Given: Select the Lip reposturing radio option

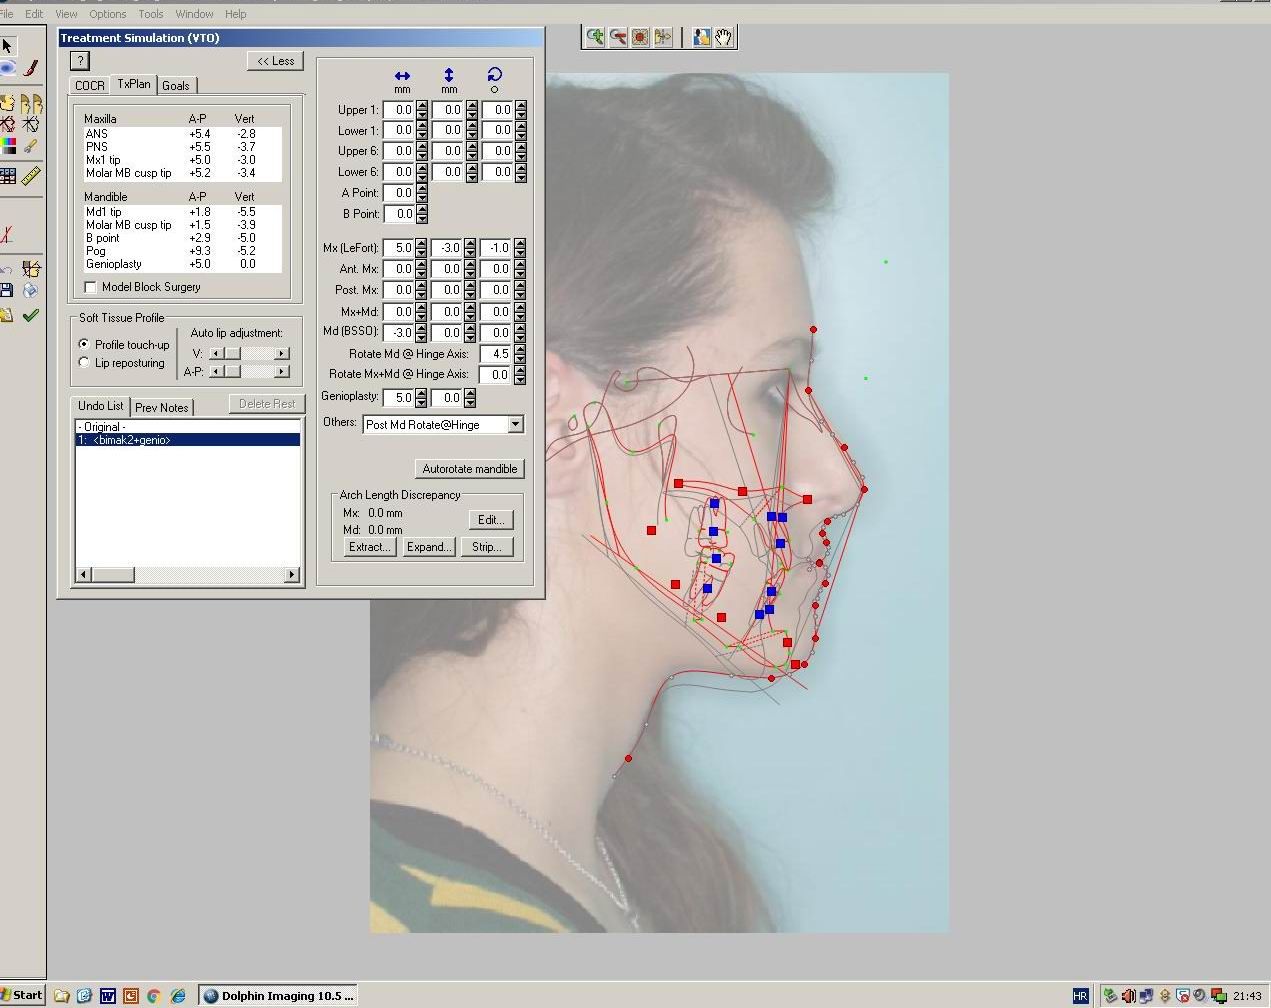Looking at the screenshot, I should point(84,363).
